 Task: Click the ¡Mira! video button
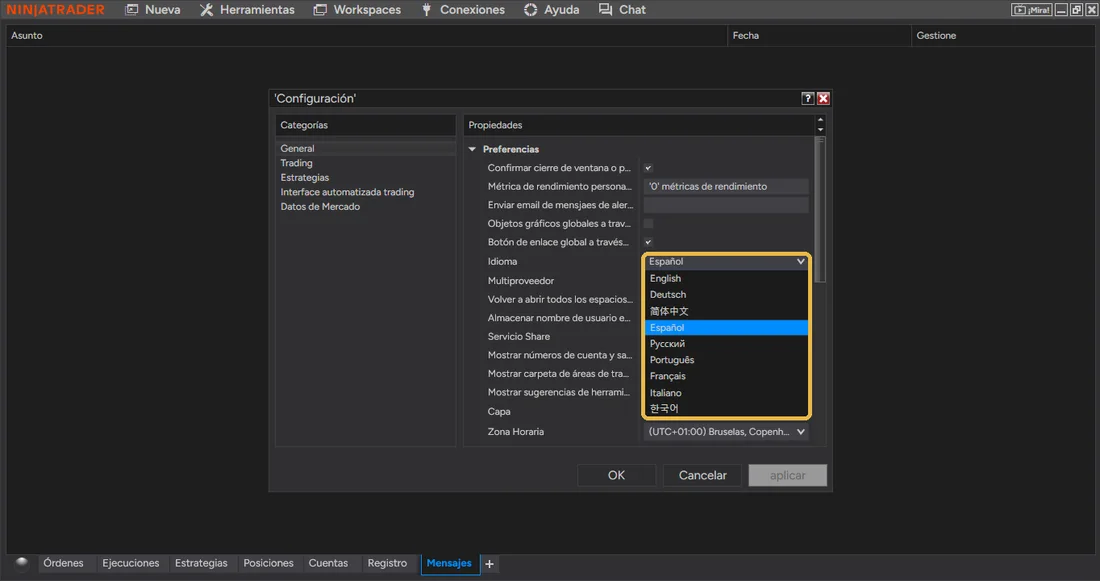[x=1031, y=10]
